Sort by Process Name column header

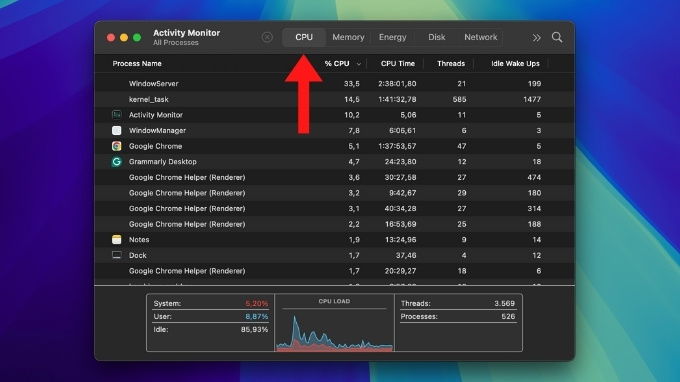pos(137,63)
